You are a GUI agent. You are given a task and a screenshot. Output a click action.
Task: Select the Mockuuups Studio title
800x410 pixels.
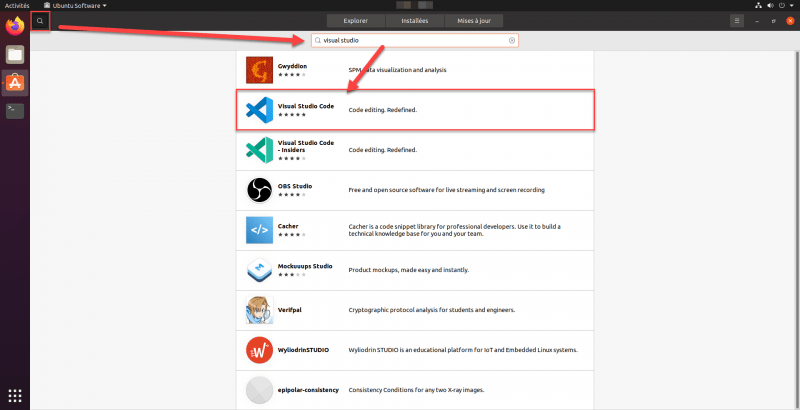pyautogui.click(x=305, y=266)
